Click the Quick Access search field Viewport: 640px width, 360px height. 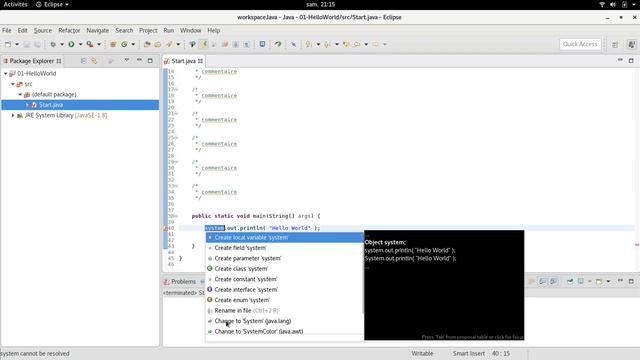click(x=580, y=44)
